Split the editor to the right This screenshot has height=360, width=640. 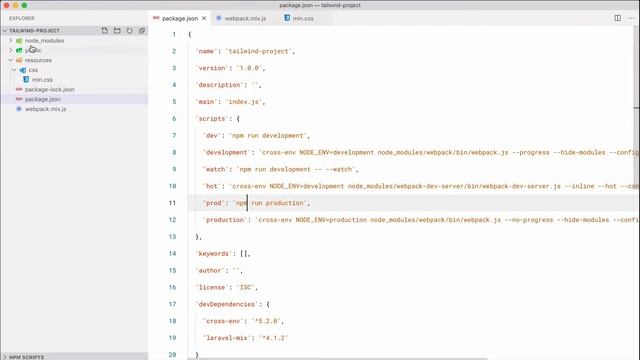(x=618, y=18)
